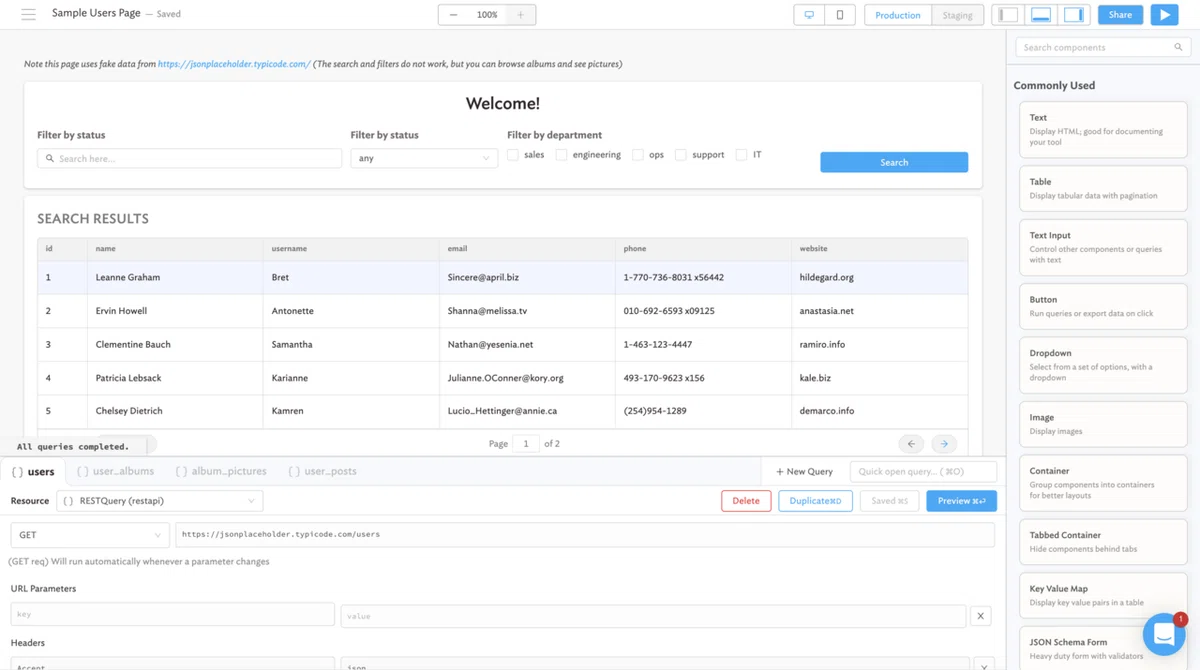The width and height of the screenshot is (1200, 670).
Task: Go to previous table page arrow
Action: coord(911,443)
